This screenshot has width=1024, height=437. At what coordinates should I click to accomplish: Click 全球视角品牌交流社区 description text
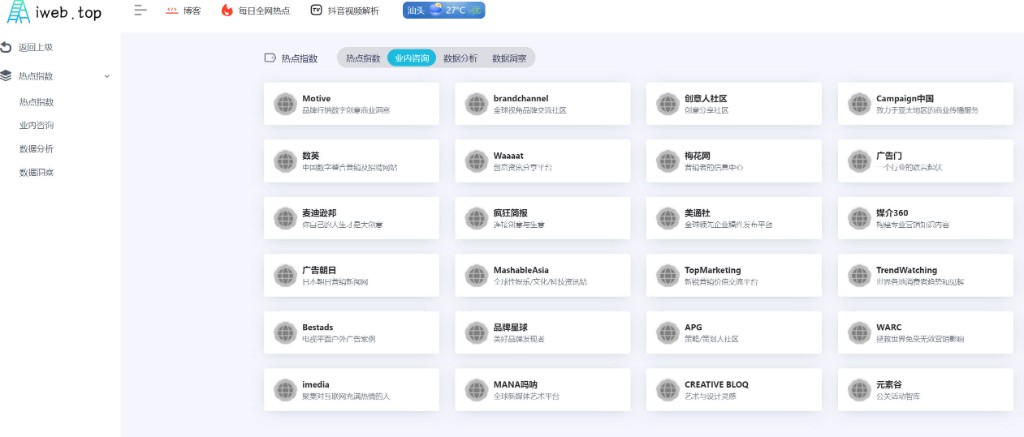pyautogui.click(x=530, y=110)
